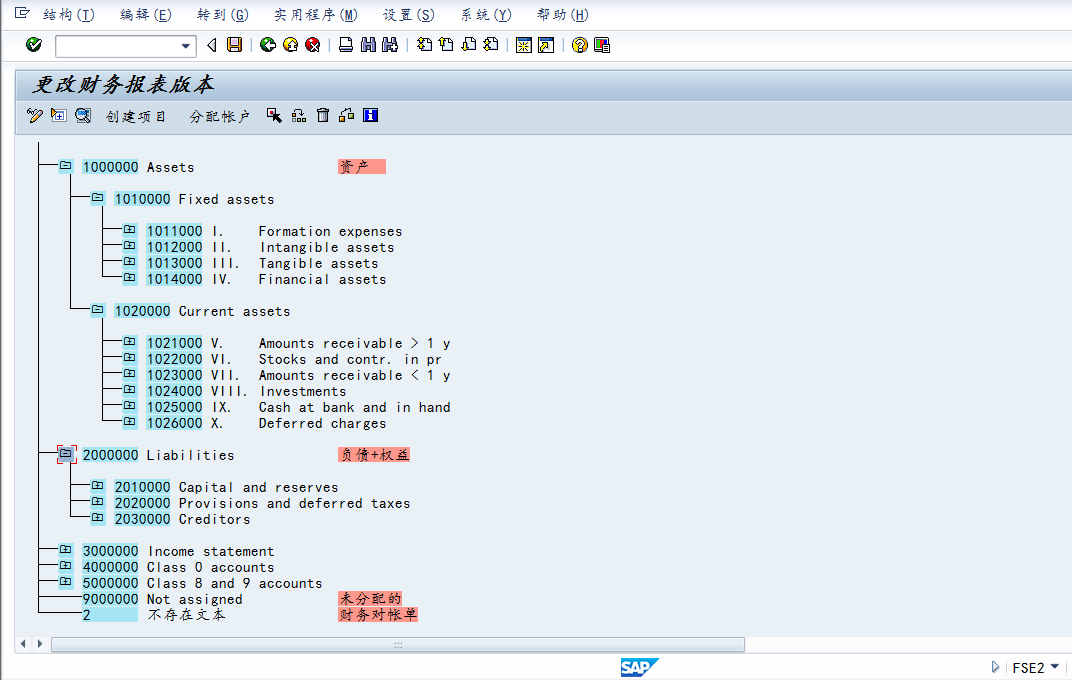Click the Reassign hierarchy icon
Screen dimensions: 1072x680
coord(299,115)
